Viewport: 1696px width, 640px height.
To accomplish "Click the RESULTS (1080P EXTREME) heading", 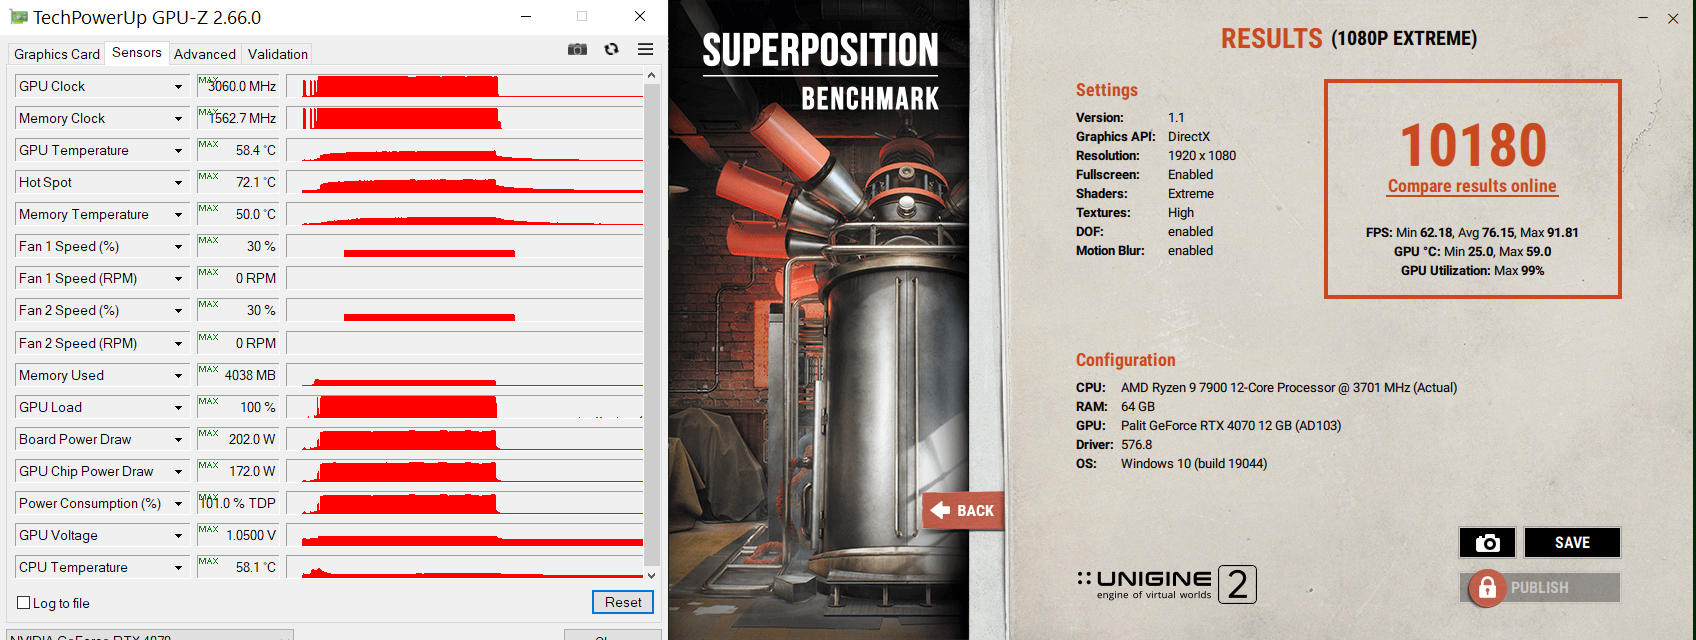I will pos(1349,39).
